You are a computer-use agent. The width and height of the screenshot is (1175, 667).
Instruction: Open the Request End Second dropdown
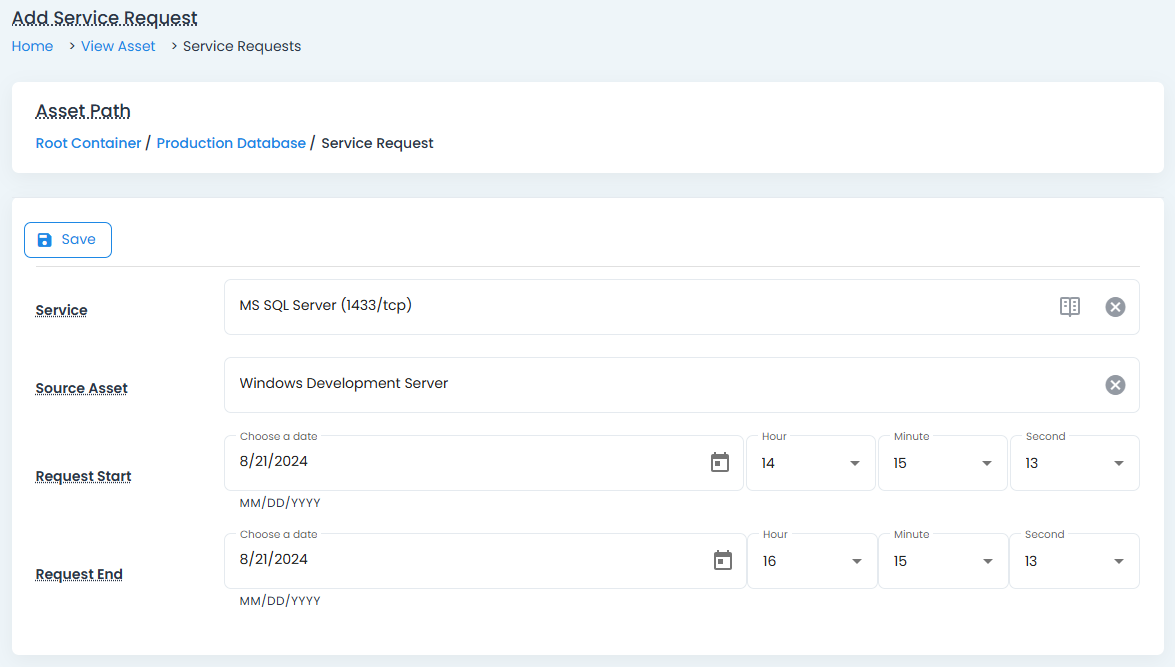pos(1074,561)
